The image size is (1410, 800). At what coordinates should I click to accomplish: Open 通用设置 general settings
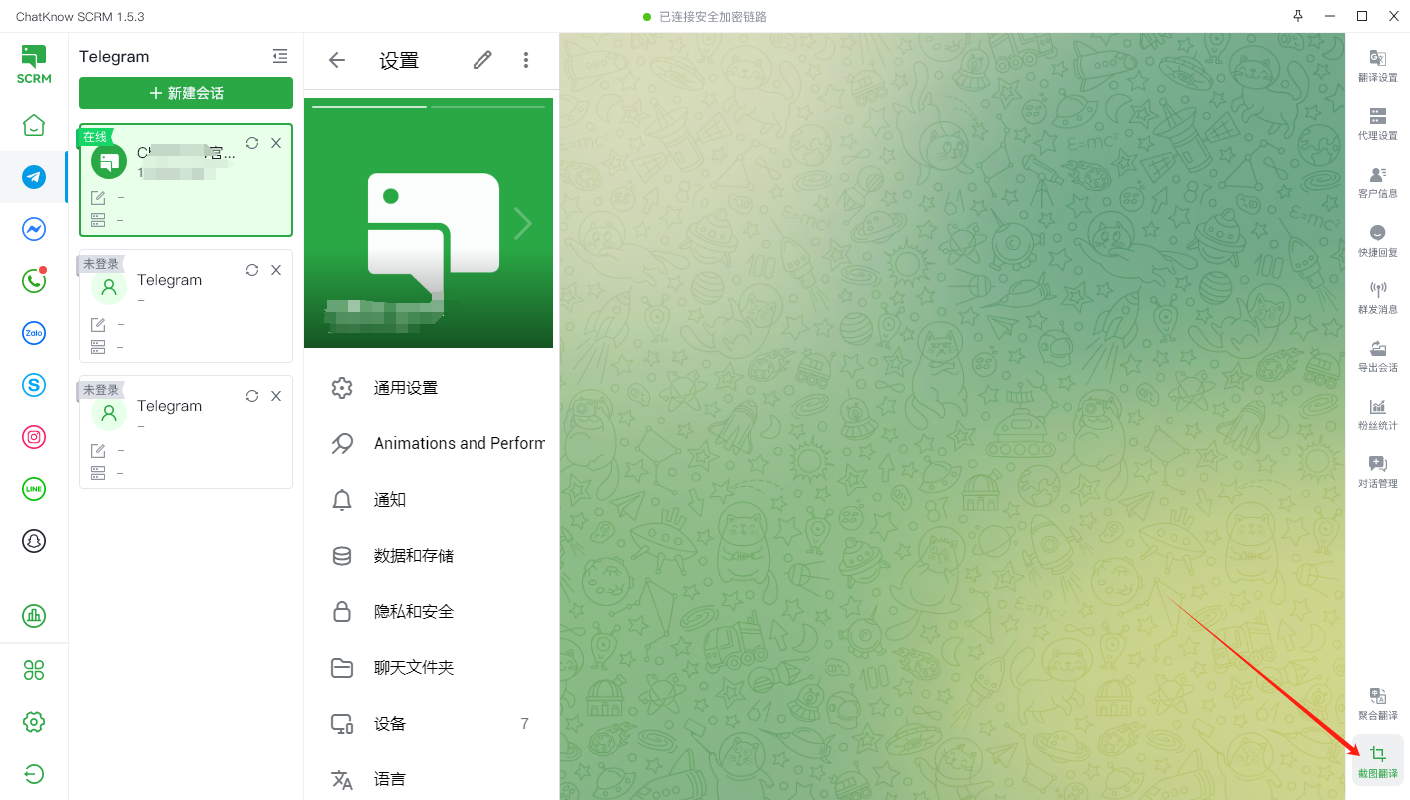click(x=406, y=388)
